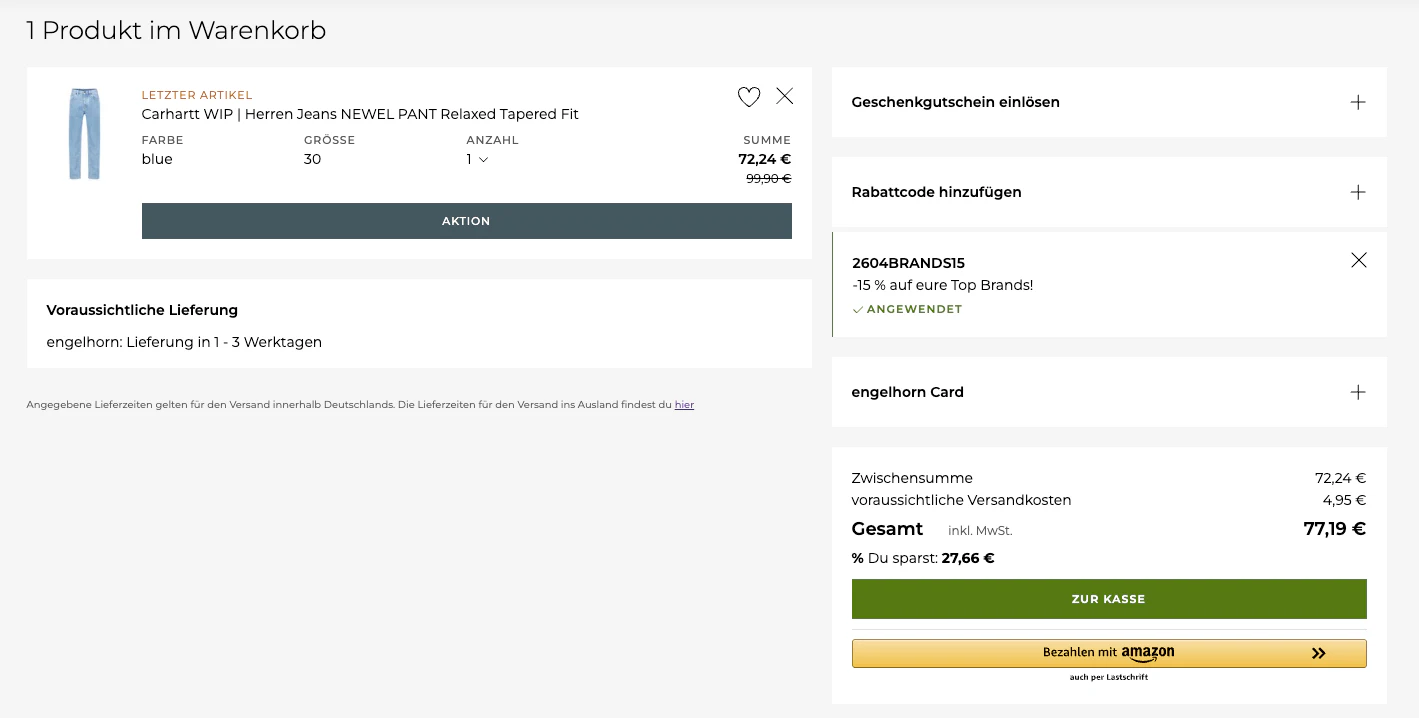Expand Rabattcode hinzufügen with plus icon
The image size is (1419, 718).
click(1358, 192)
